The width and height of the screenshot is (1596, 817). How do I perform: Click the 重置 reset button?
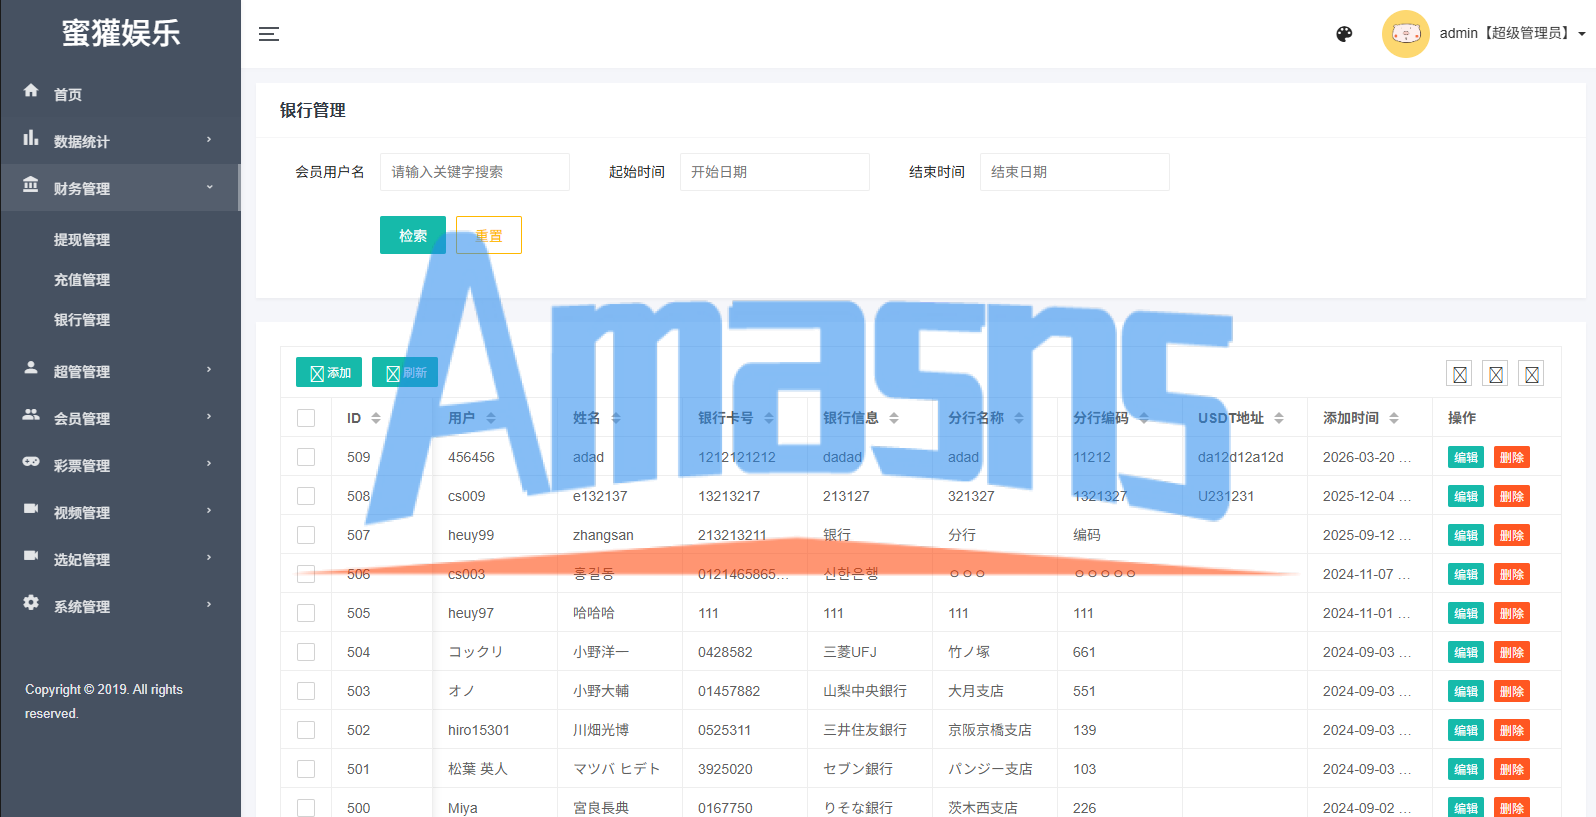[x=489, y=235]
